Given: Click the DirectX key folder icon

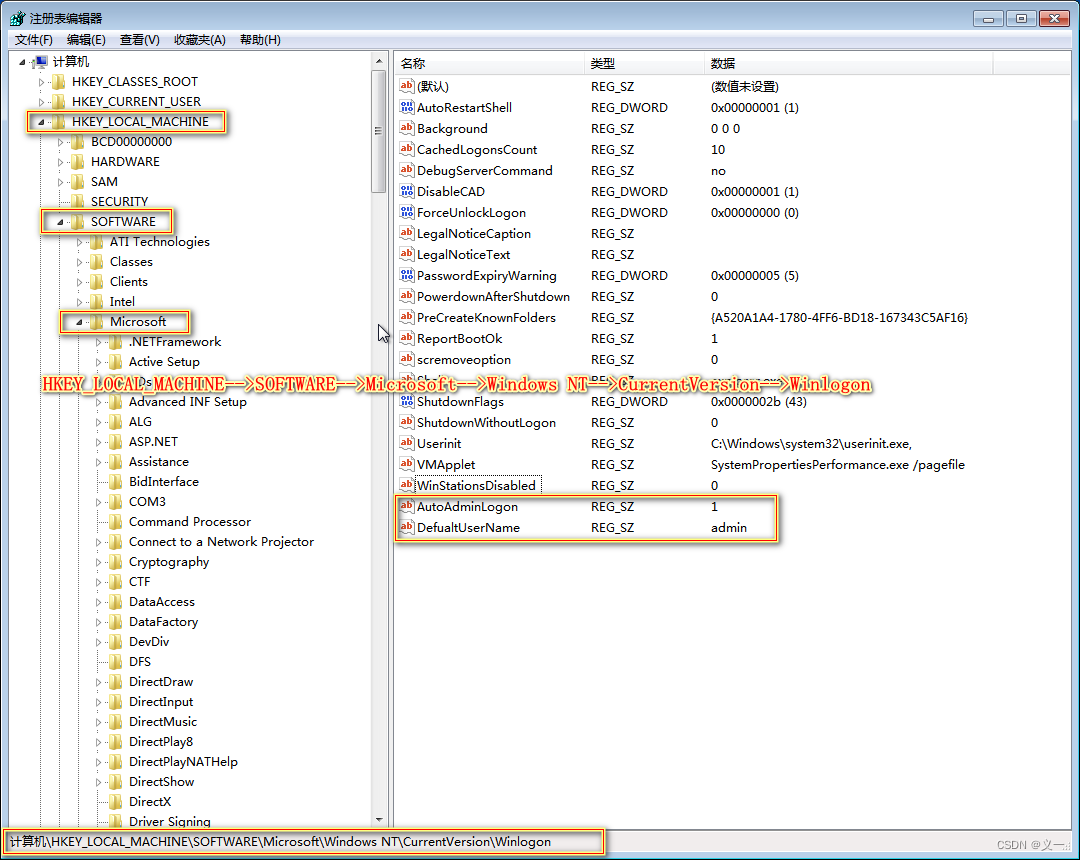Looking at the screenshot, I should coord(116,801).
